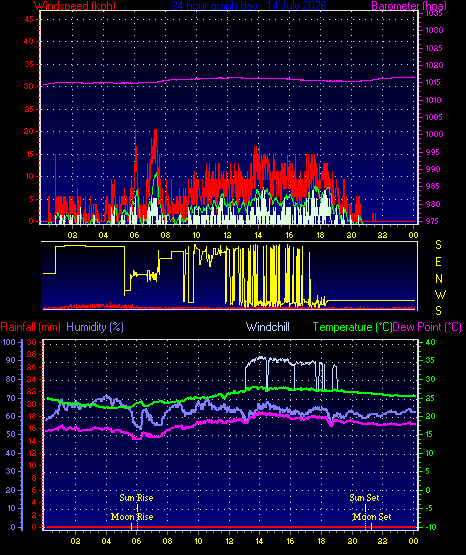
Task: Click the 12 hour label under the windspeed graph
Action: point(227,235)
